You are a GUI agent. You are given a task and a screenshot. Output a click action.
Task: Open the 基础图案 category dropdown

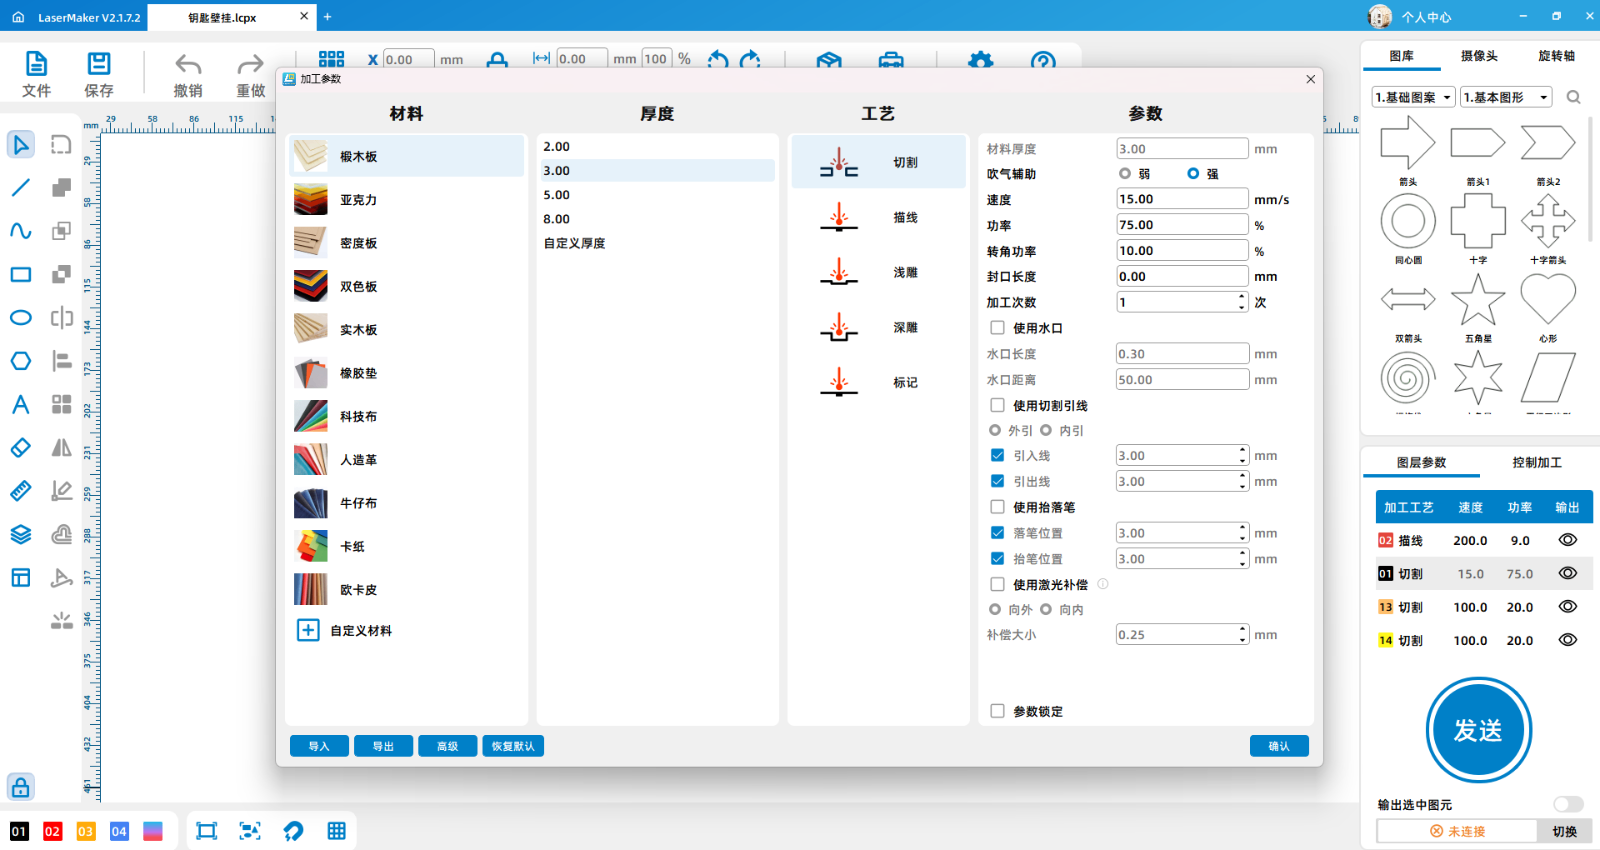(1413, 97)
